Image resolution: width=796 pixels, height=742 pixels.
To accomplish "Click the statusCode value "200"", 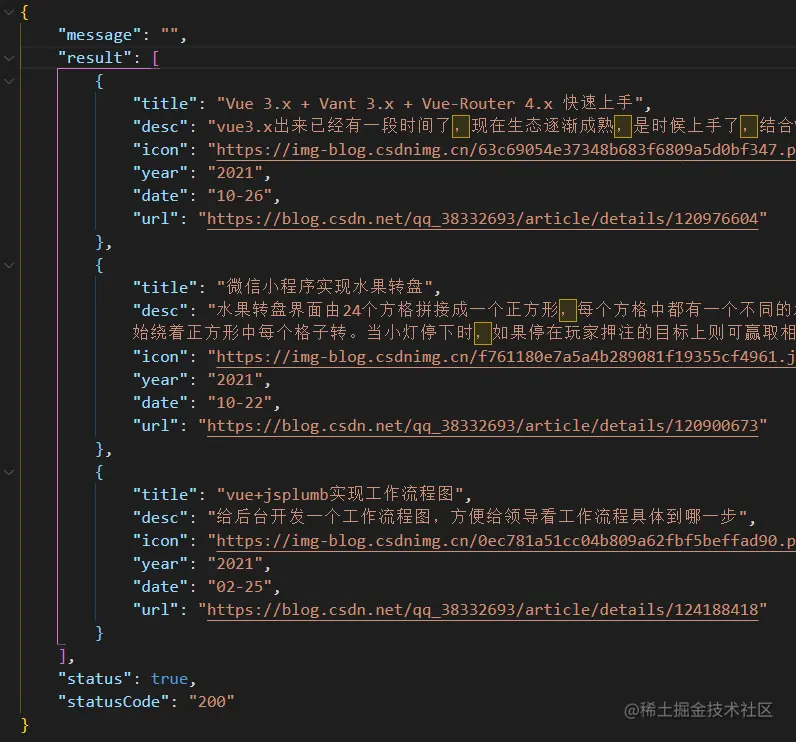I will [x=212, y=702].
